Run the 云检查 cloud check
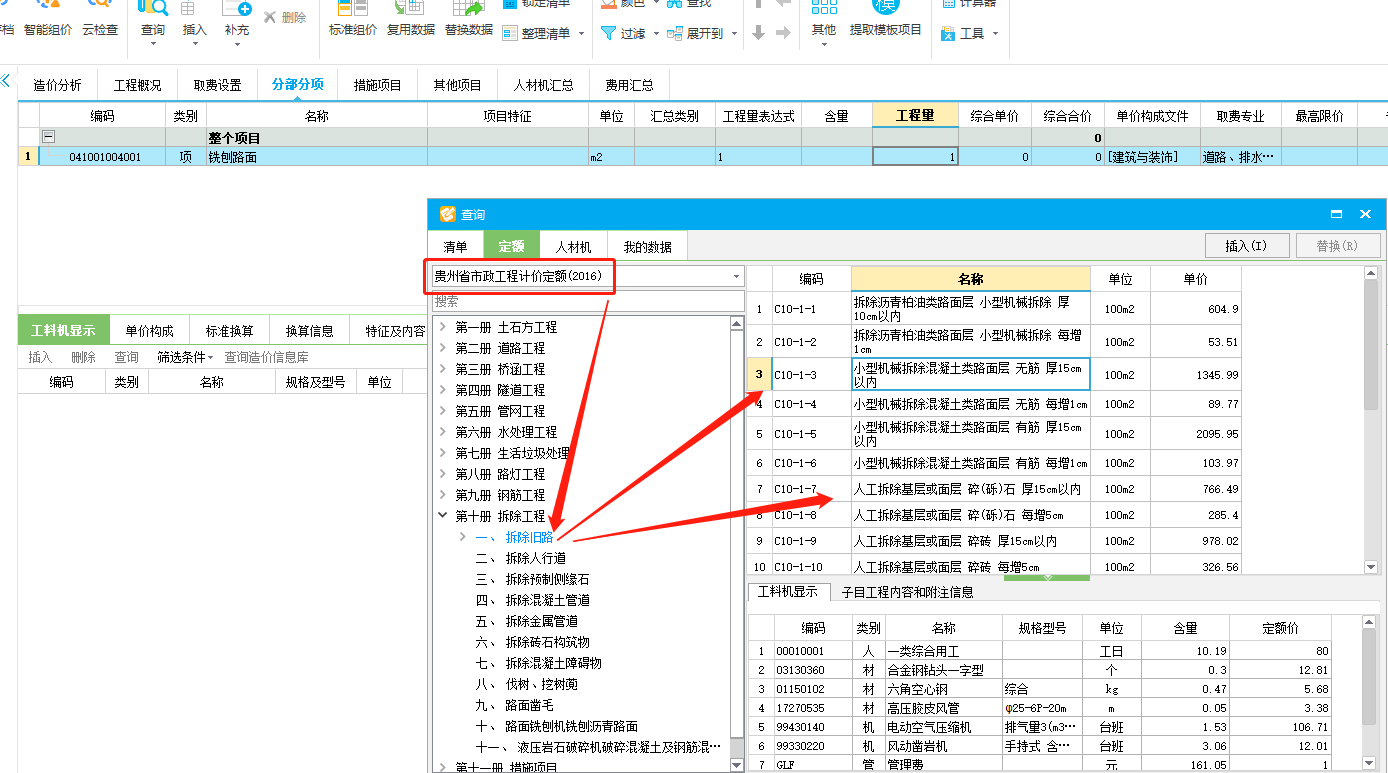This screenshot has height=773, width=1388. pyautogui.click(x=100, y=20)
